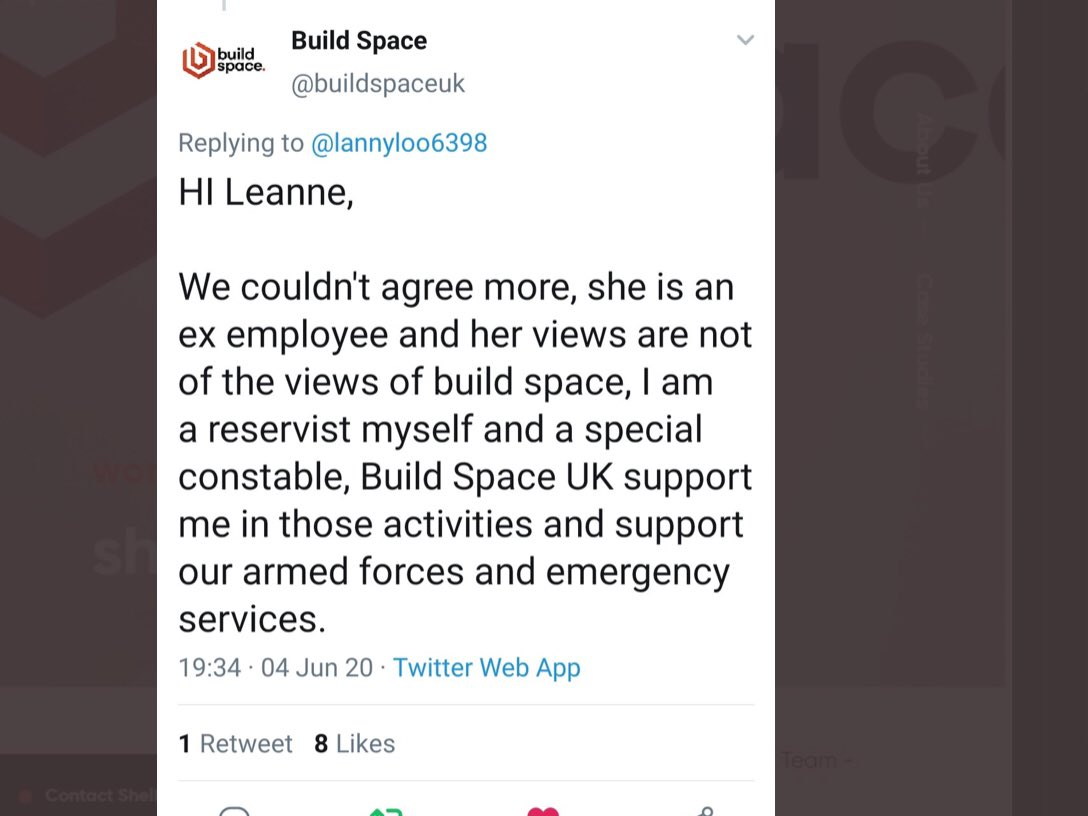1088x816 pixels.
Task: Click the reply speech bubble icon
Action: click(x=235, y=811)
